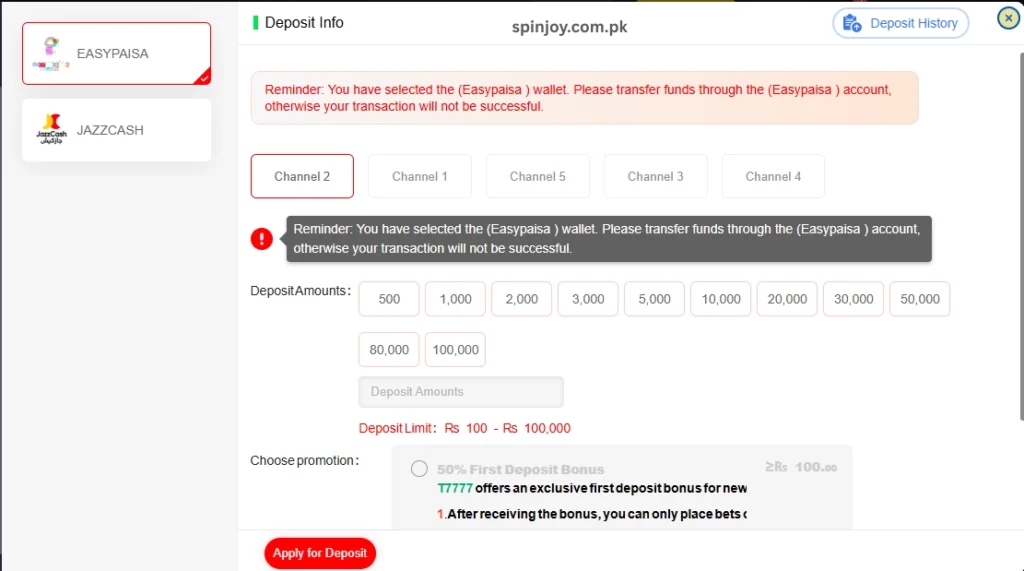Screen dimensions: 1024x571
Task: Click the Deposit Info heading
Action: tap(304, 23)
